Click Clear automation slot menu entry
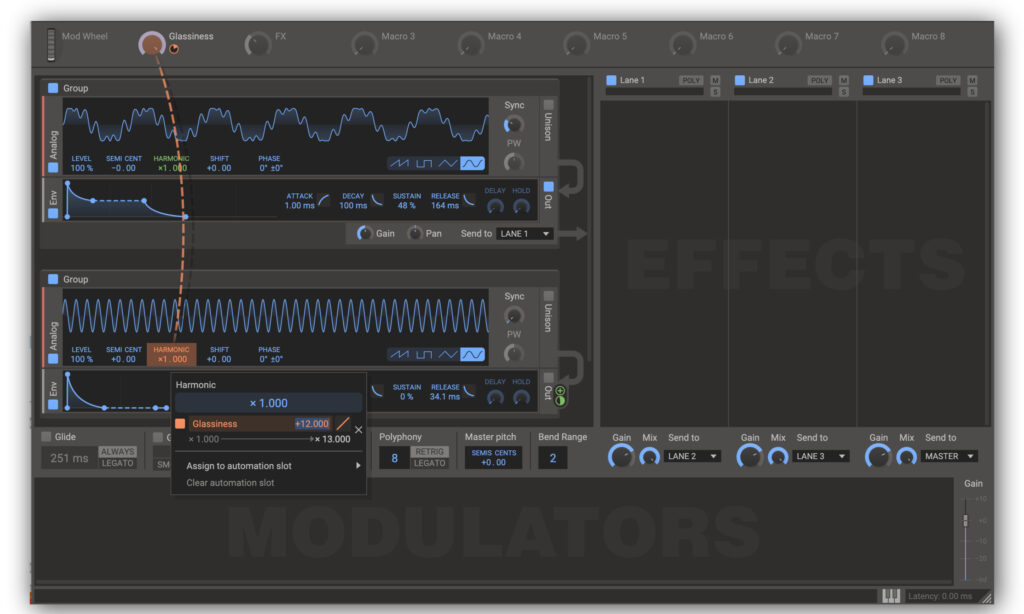 [x=230, y=483]
